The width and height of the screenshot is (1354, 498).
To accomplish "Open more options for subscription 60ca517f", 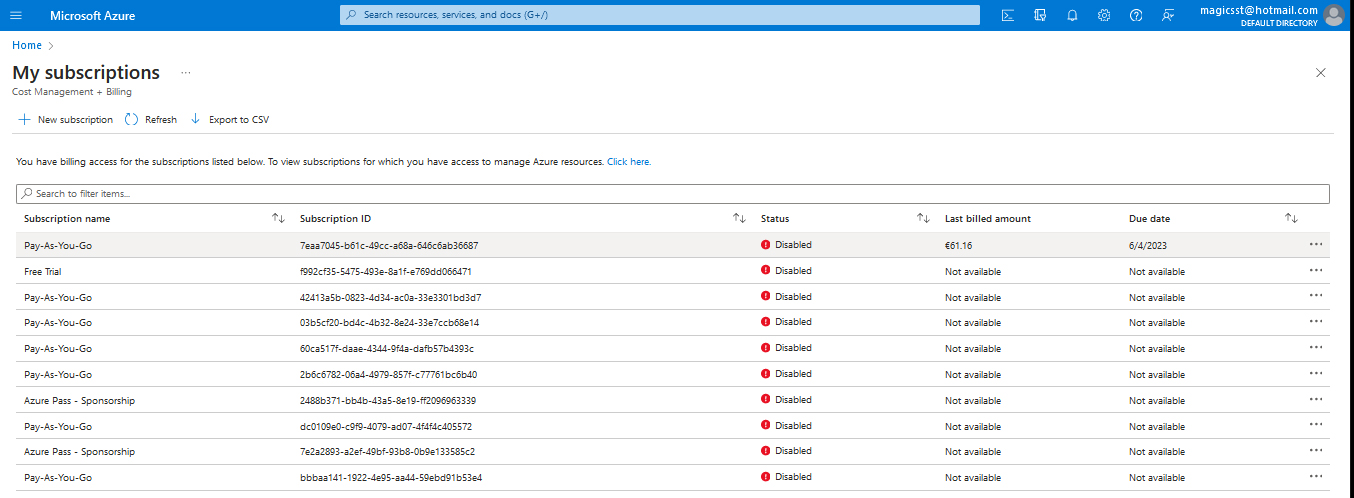I will 1316,348.
